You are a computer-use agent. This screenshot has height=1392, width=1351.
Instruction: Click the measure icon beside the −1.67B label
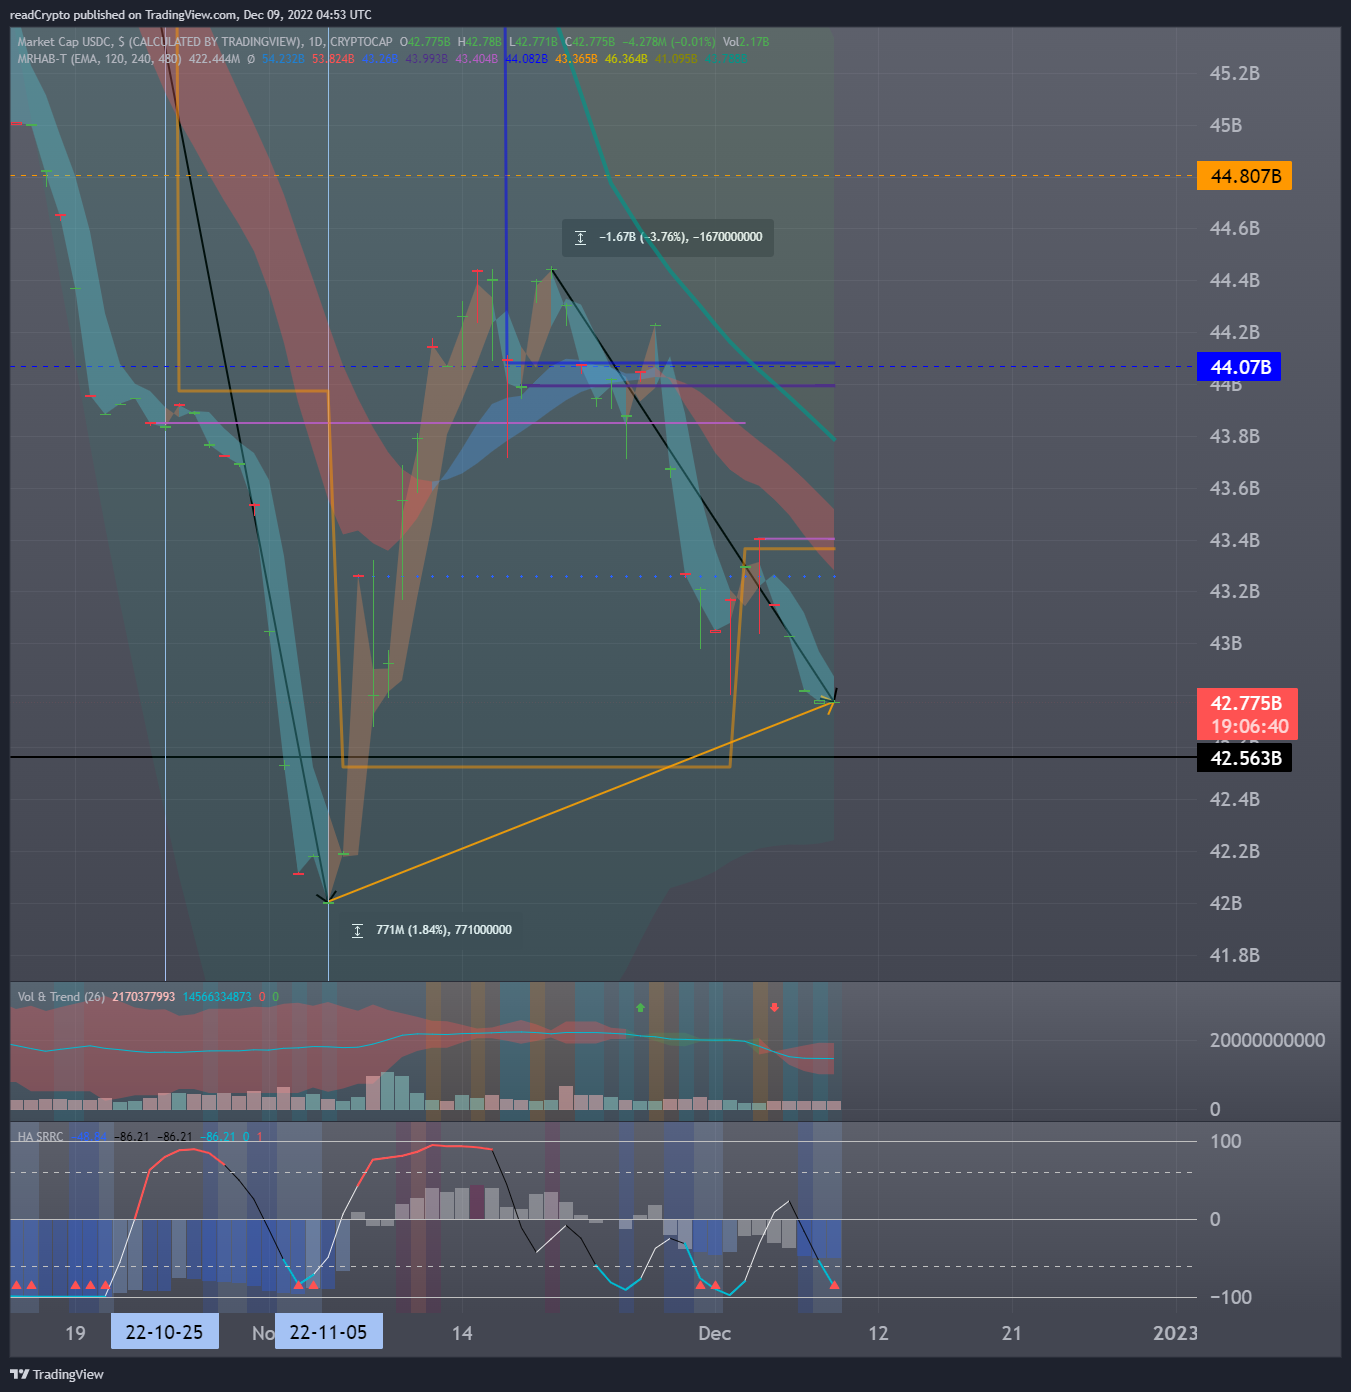click(580, 237)
